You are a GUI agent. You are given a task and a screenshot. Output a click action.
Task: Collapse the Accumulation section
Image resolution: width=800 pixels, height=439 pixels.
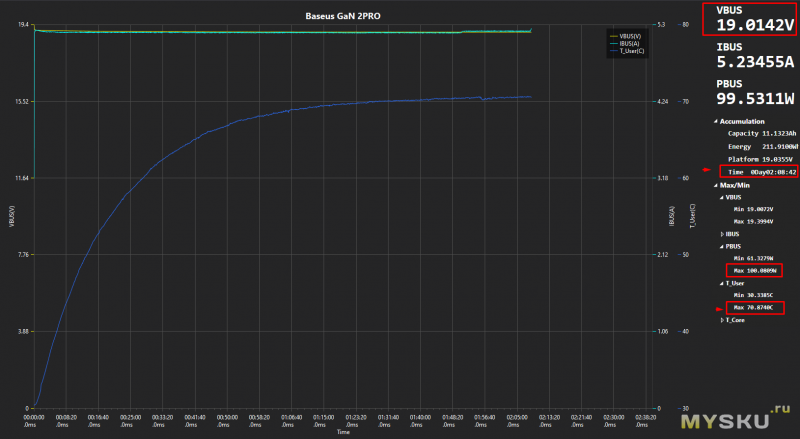coord(716,121)
